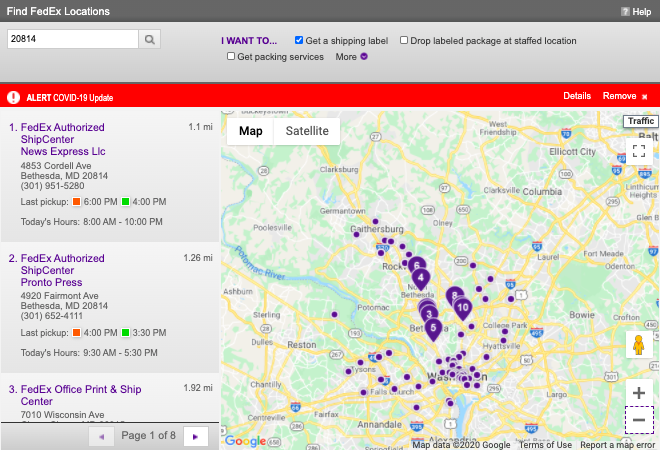660x450 pixels.
Task: Click green pickup swatch beside 4:00 PM
Action: tap(125, 202)
